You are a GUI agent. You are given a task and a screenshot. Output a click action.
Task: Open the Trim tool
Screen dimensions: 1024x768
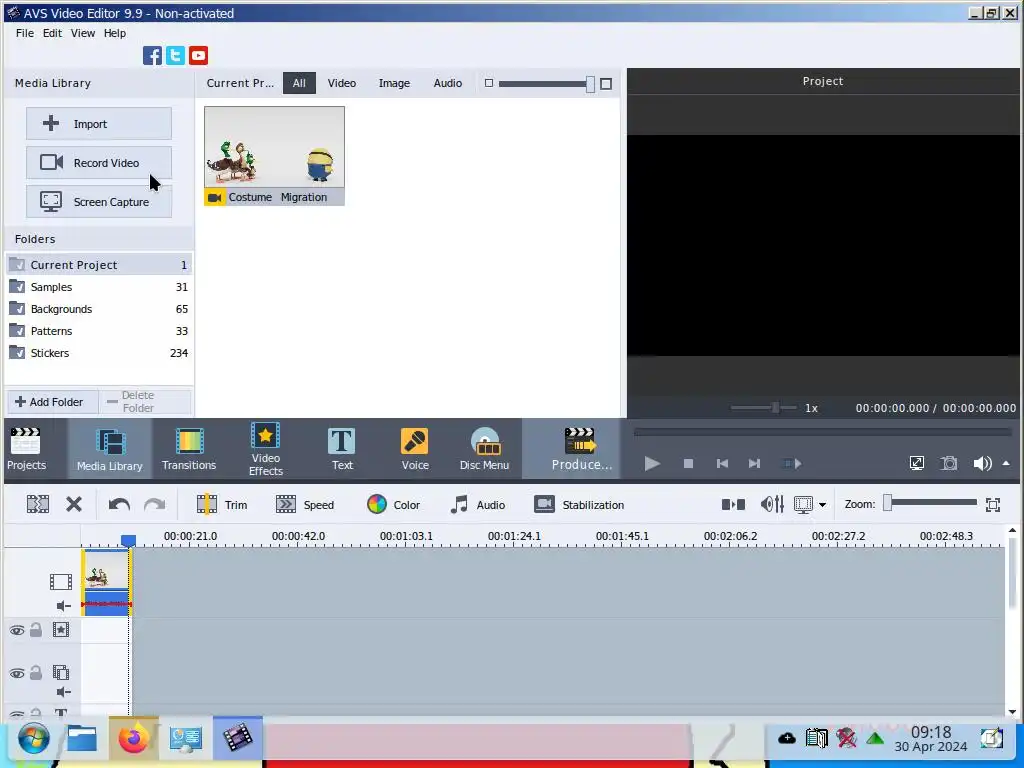pyautogui.click(x=222, y=504)
